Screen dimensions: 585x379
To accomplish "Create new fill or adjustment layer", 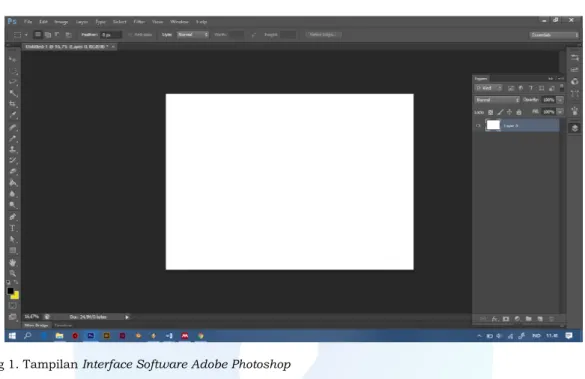I will point(517,319).
